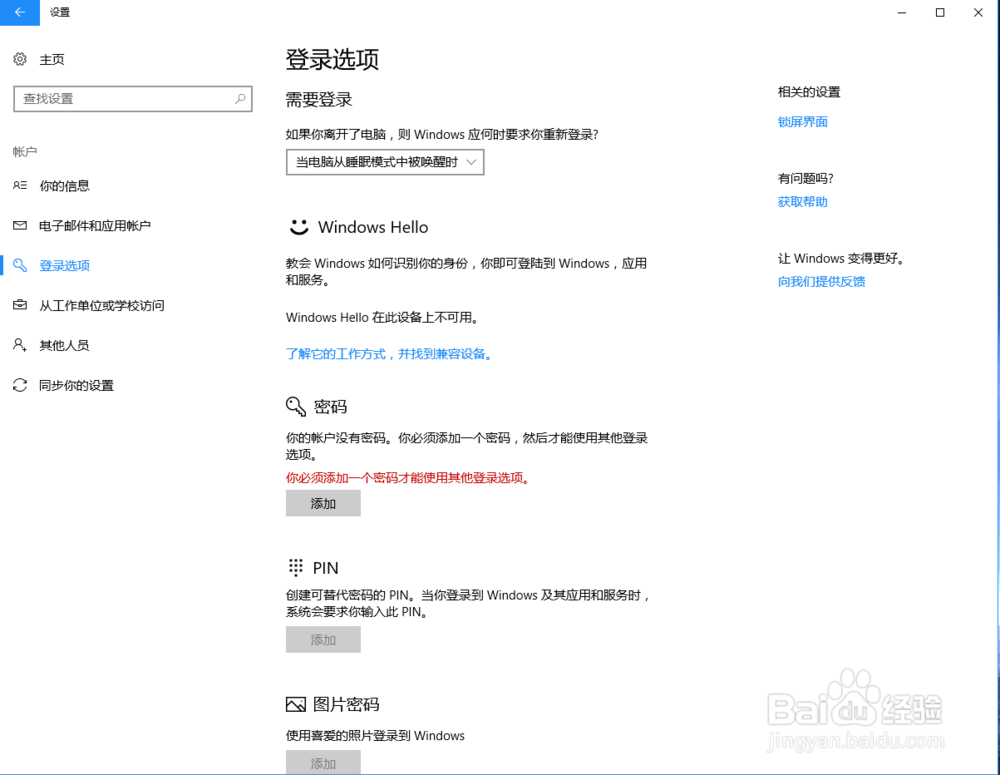Go to 你的信息 section
Viewport: 1000px width, 775px height.
64,186
